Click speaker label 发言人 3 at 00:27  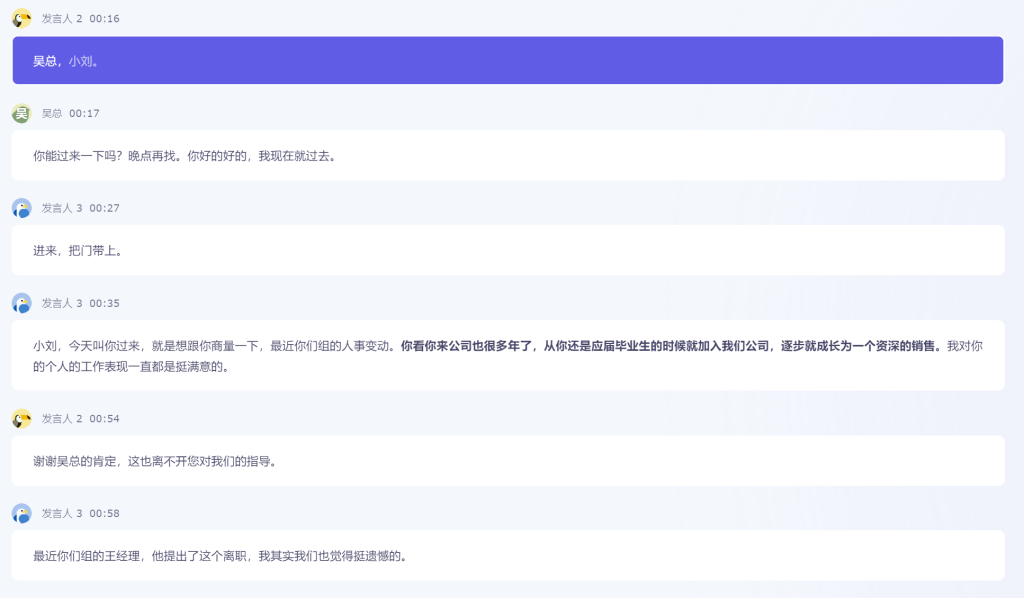[61, 209]
